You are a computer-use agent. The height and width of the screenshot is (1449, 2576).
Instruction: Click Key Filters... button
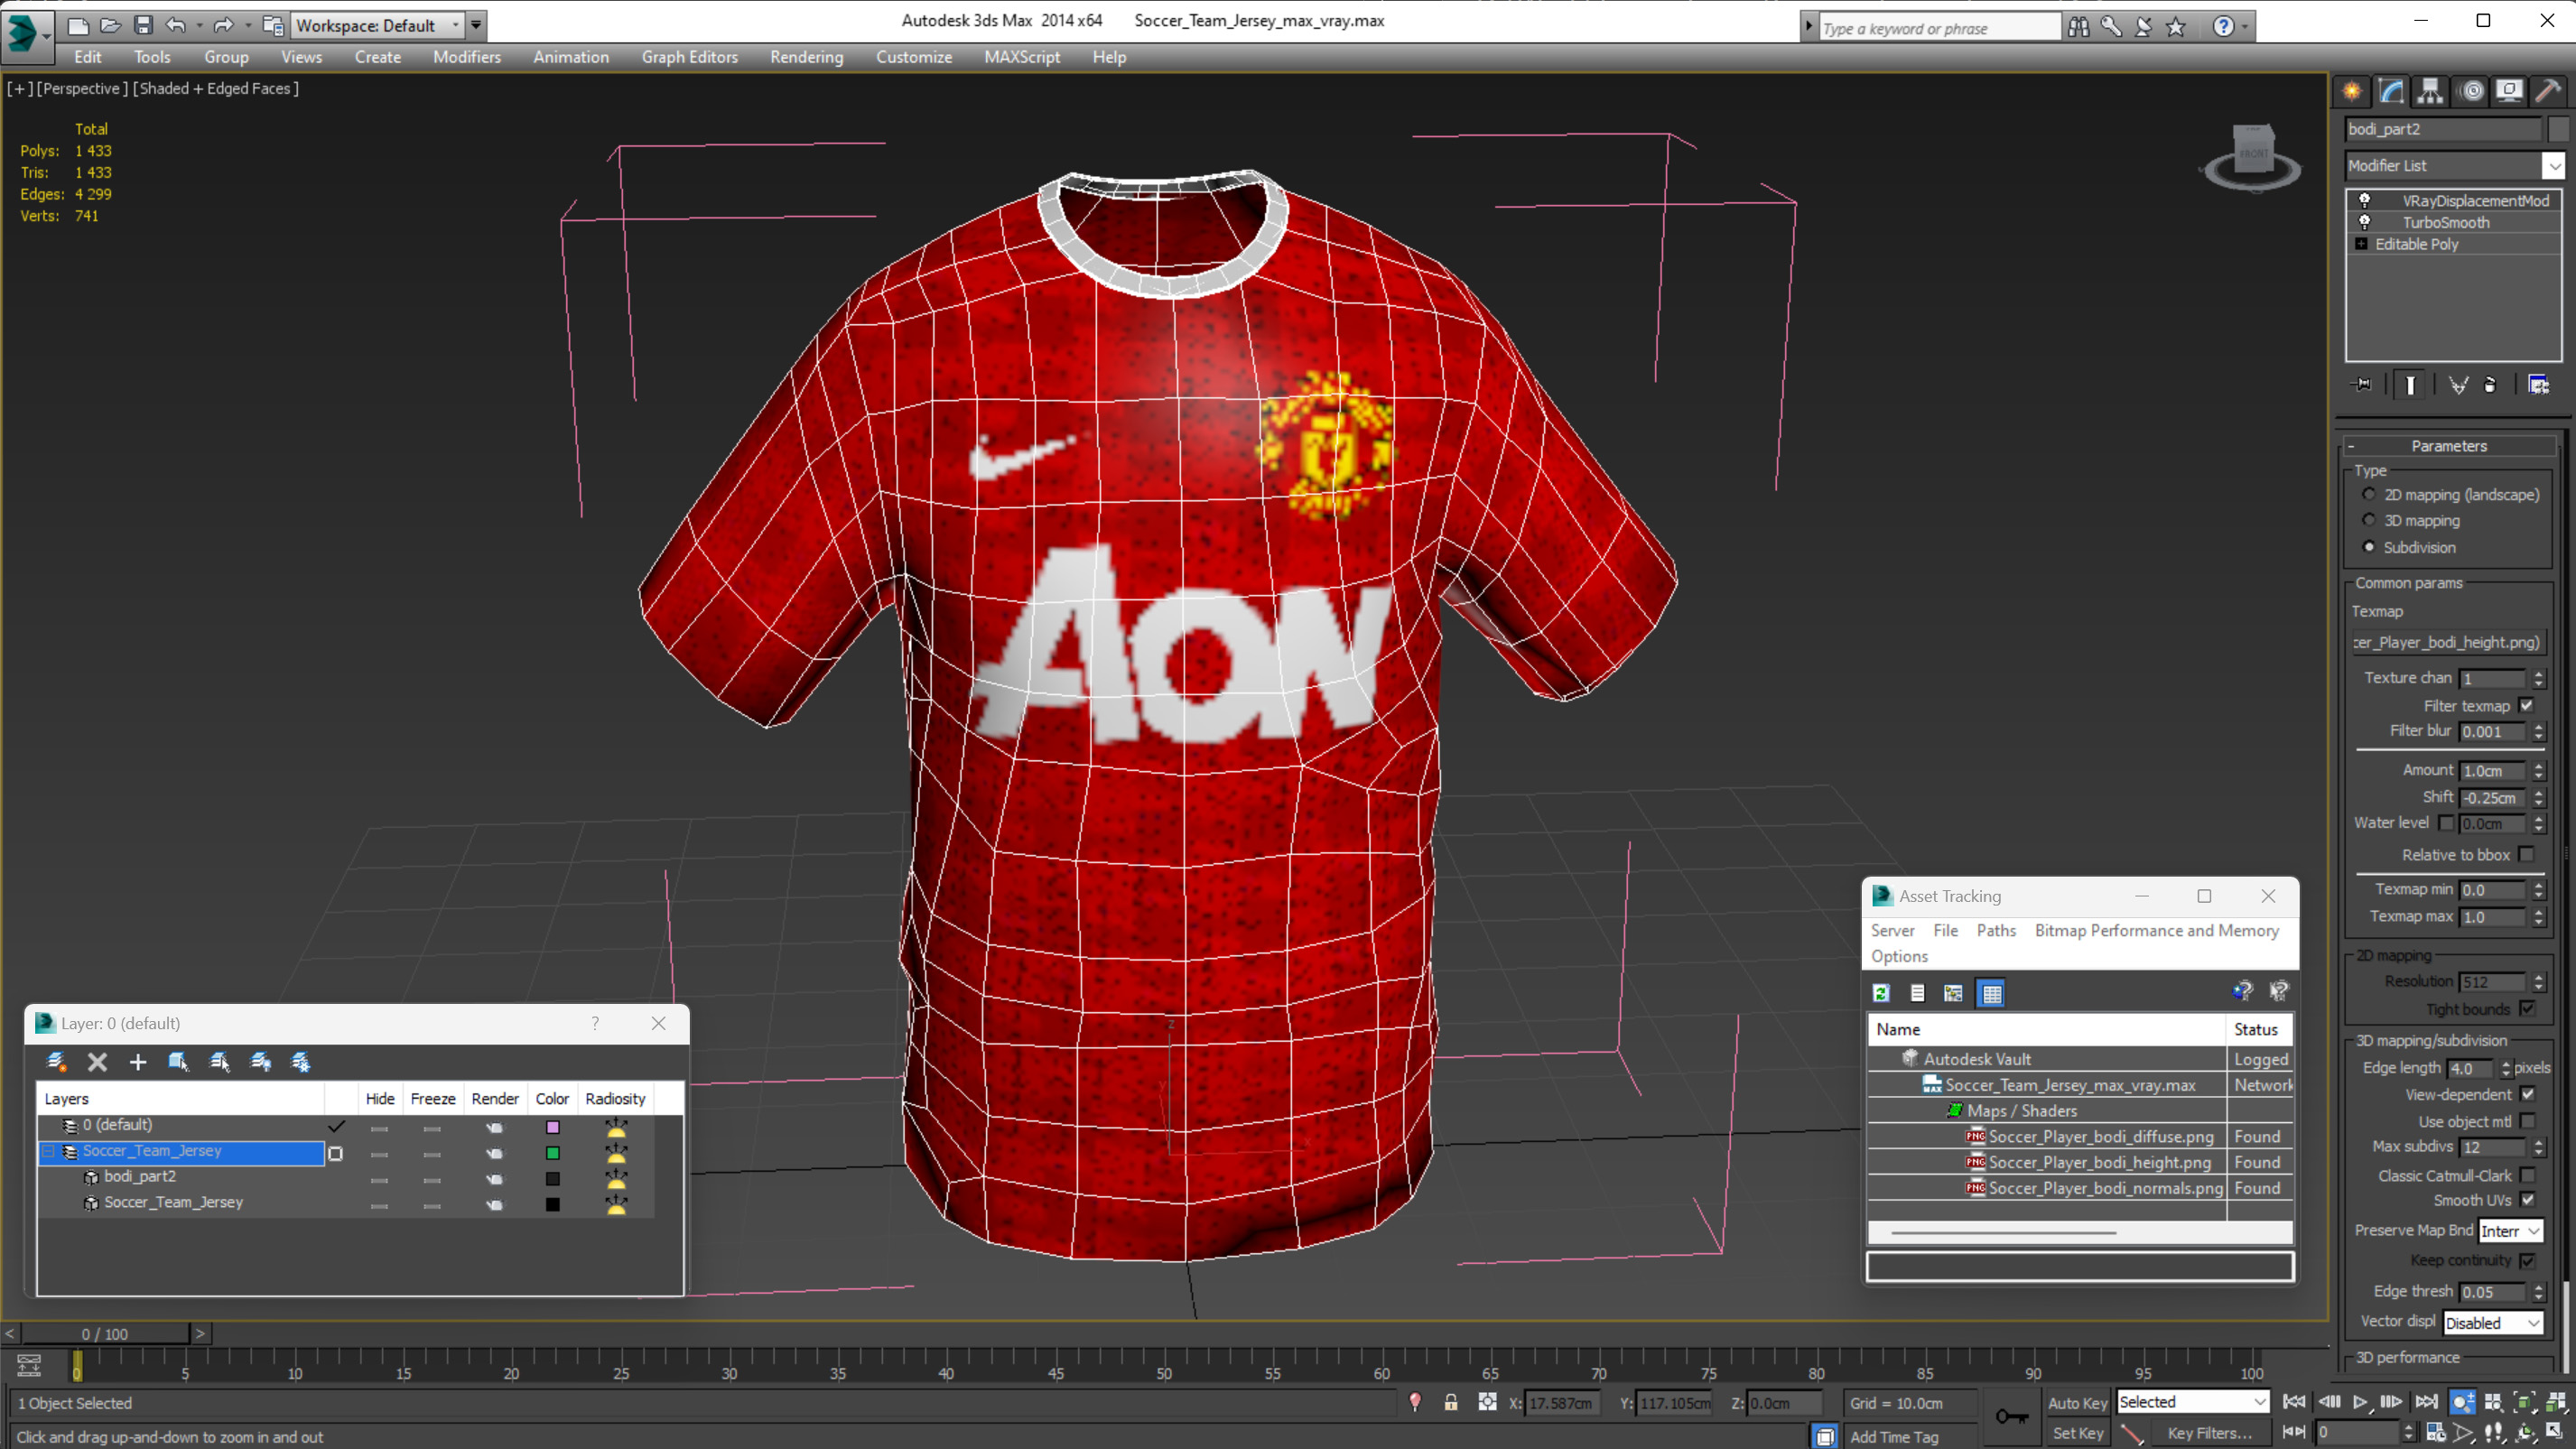[x=2209, y=1433]
